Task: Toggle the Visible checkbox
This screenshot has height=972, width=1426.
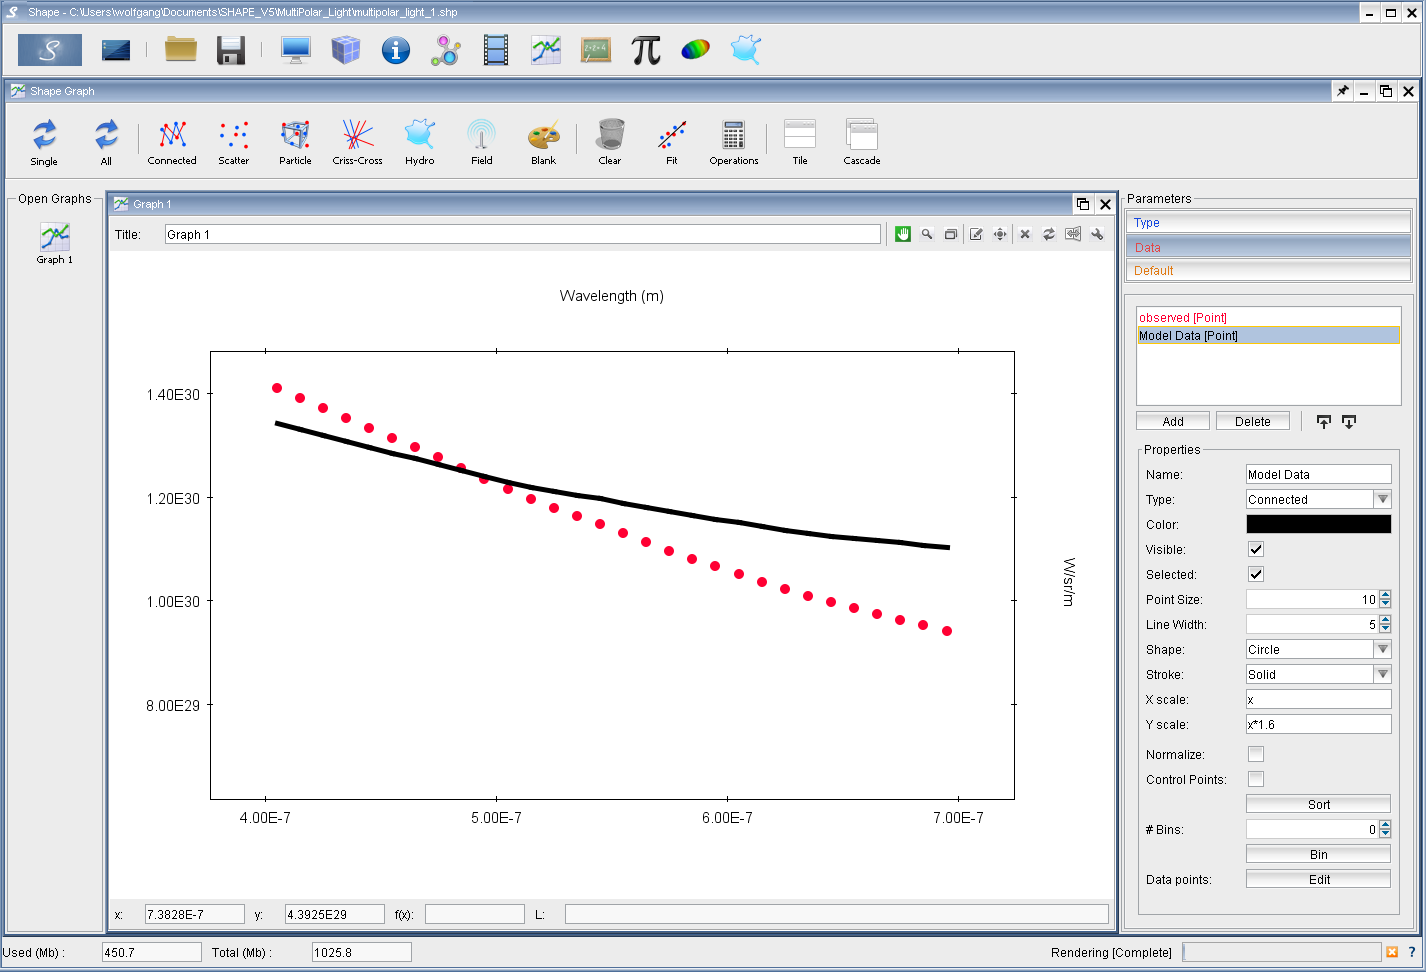Action: [x=1256, y=549]
